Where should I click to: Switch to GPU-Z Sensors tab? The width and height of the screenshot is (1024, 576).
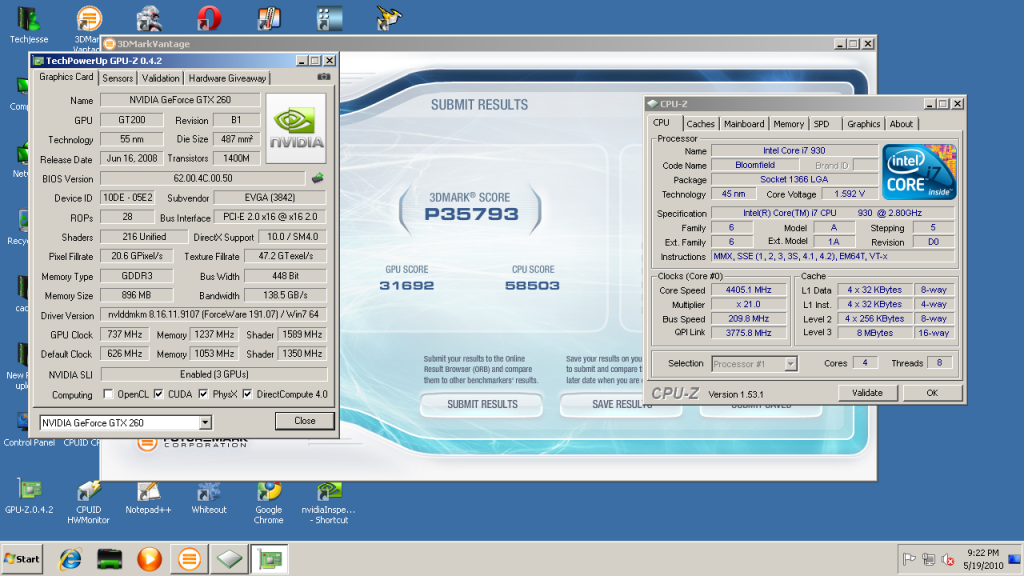point(118,78)
